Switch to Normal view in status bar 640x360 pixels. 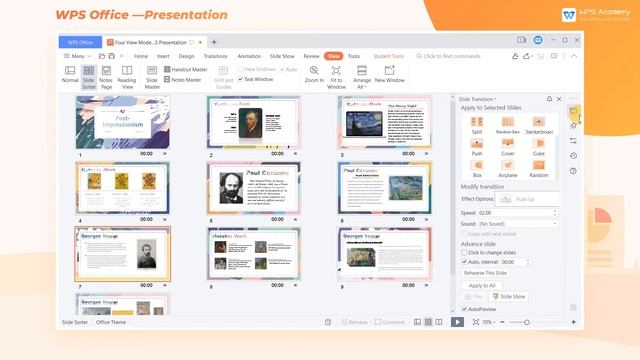[x=417, y=322]
